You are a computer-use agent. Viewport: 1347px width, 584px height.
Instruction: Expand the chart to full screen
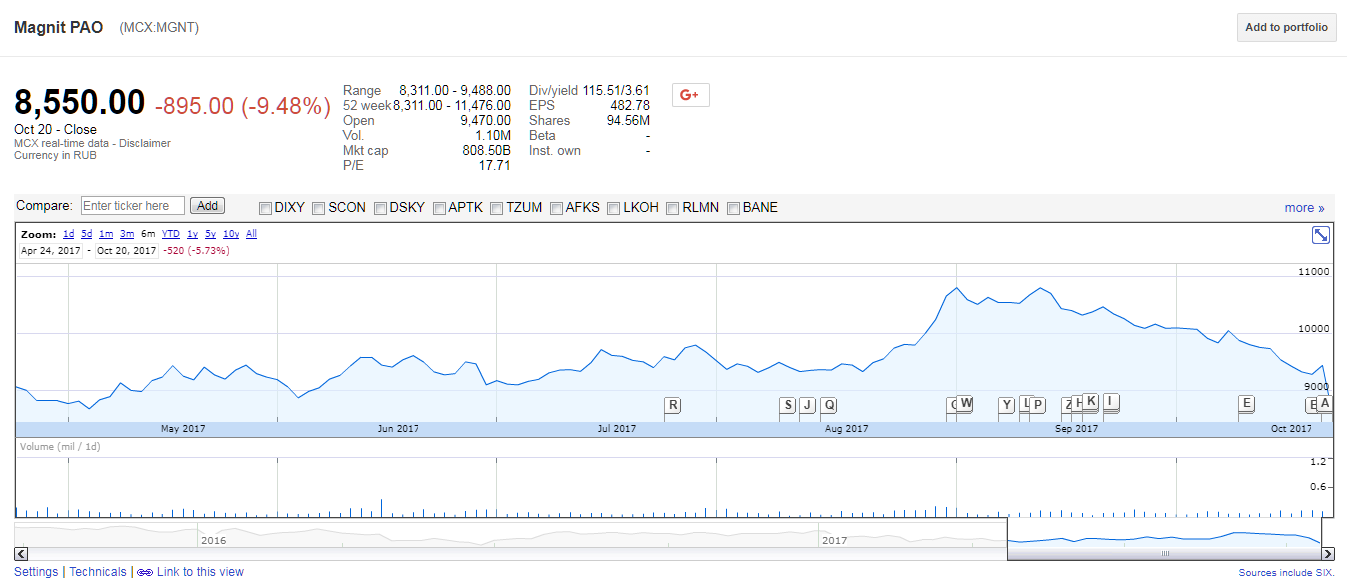(1321, 234)
